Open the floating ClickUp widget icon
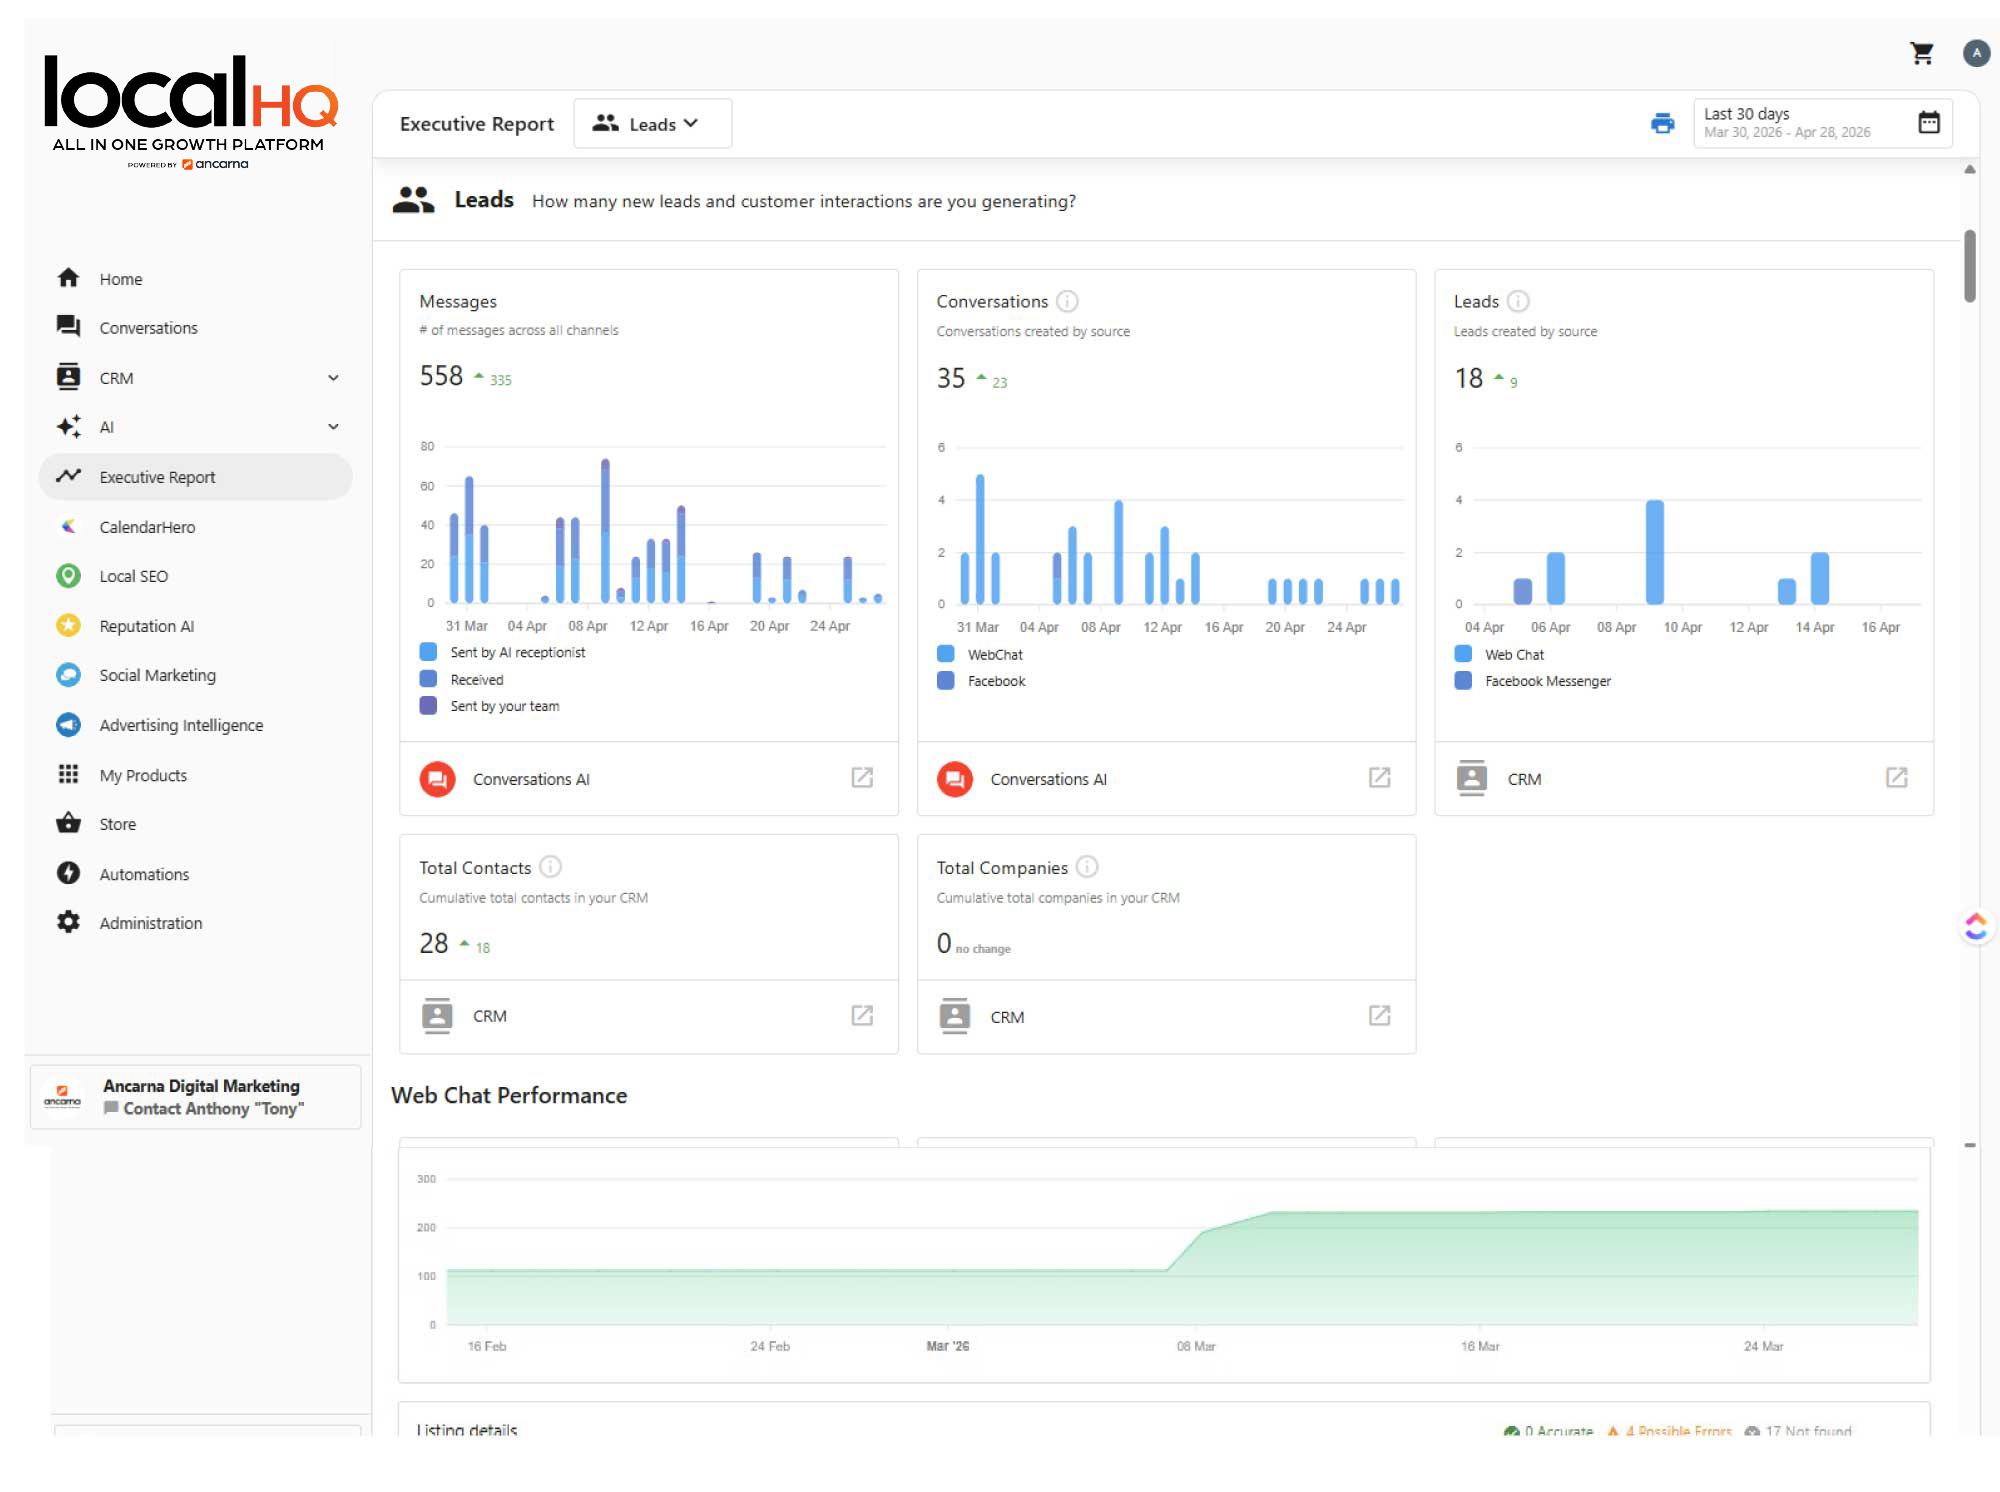The image size is (2000, 1492). [1976, 927]
